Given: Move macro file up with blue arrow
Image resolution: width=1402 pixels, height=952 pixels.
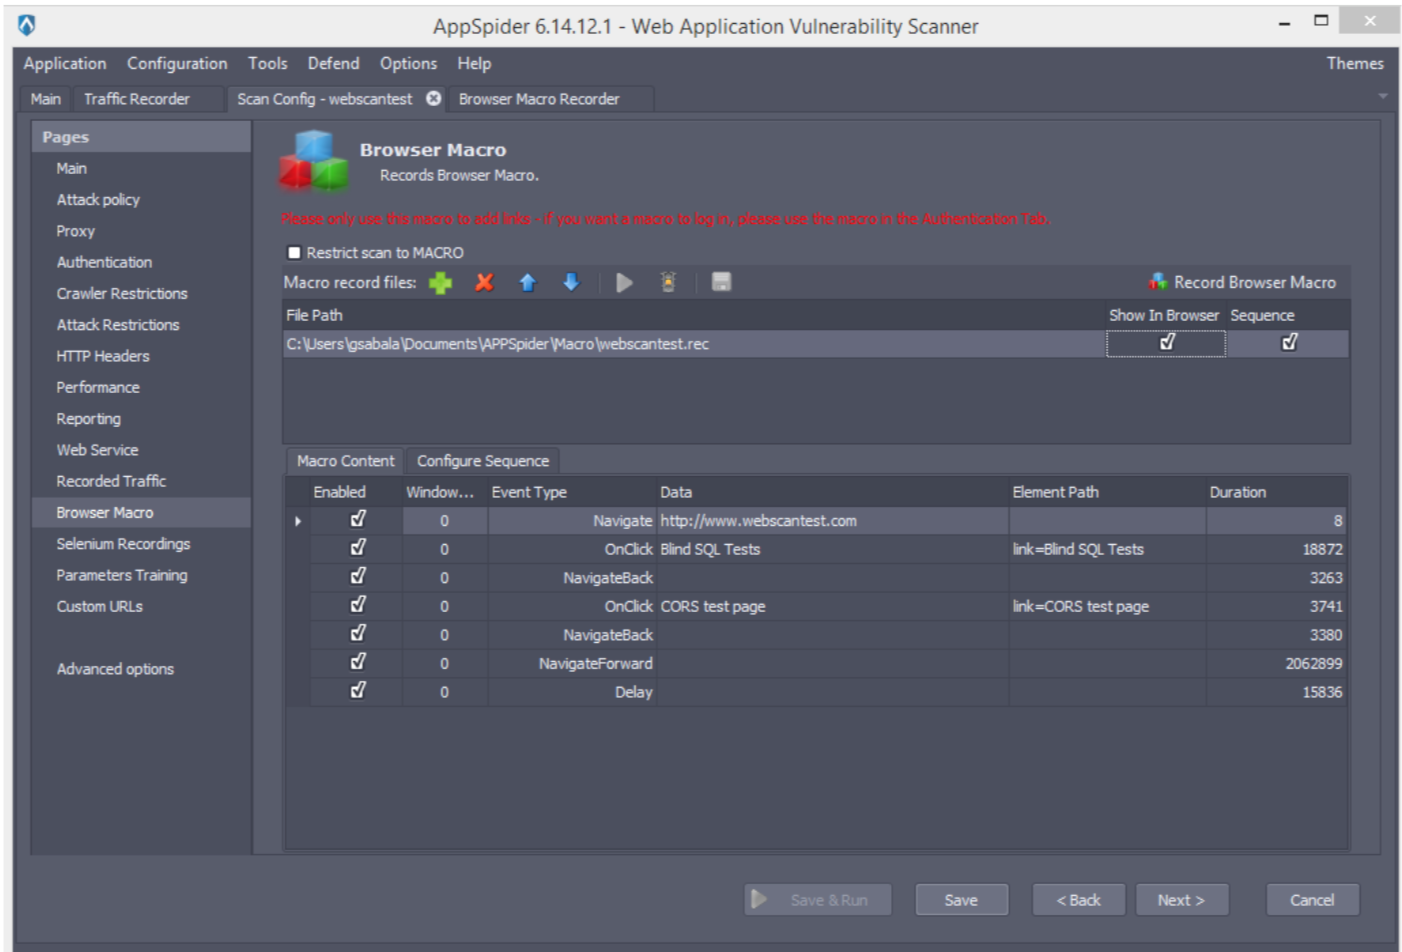Looking at the screenshot, I should 528,283.
